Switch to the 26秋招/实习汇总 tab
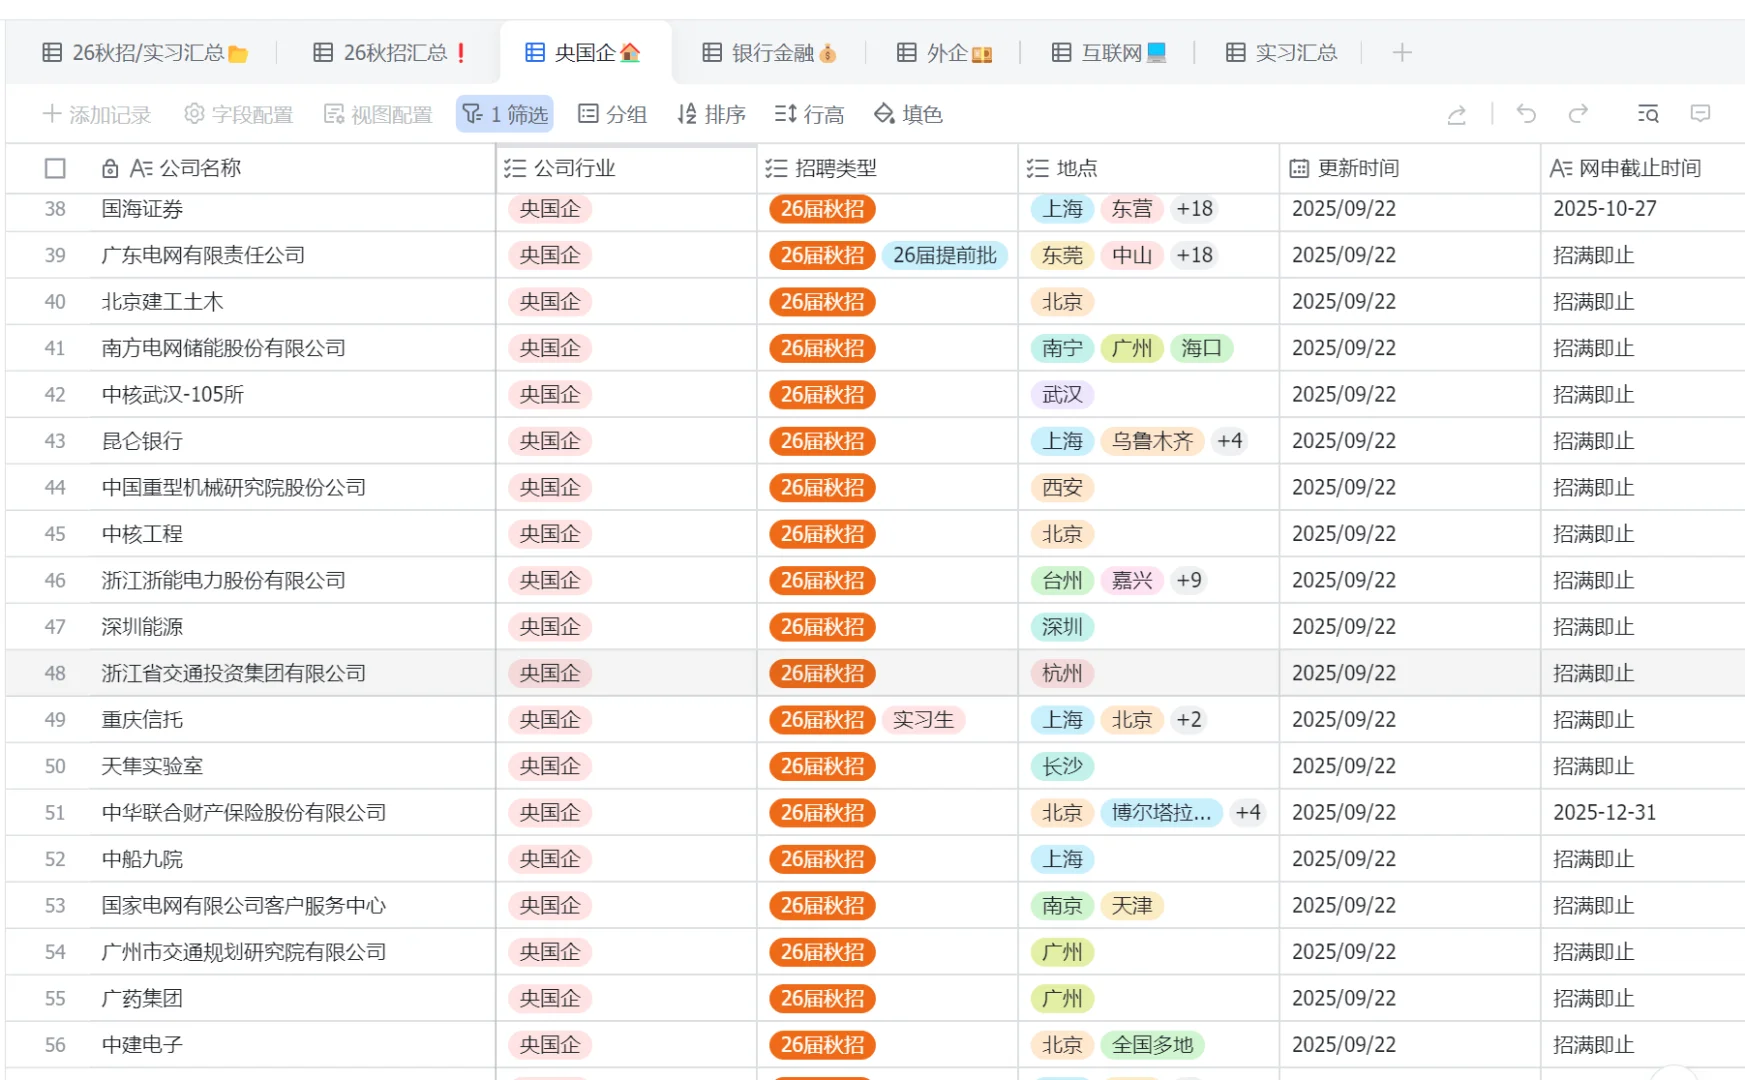The image size is (1745, 1080). (145, 53)
